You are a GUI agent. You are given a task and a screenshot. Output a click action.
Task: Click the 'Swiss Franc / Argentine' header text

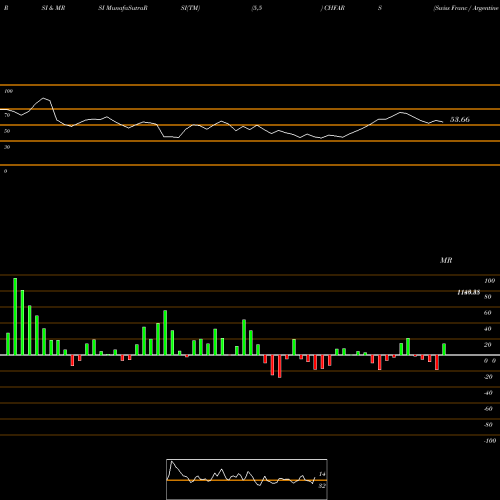tap(466, 8)
